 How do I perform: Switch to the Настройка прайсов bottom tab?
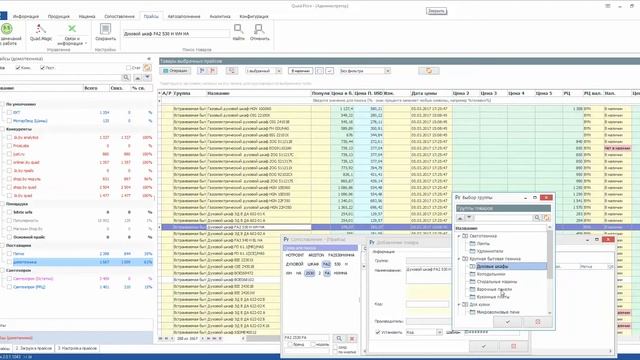click(x=77, y=349)
